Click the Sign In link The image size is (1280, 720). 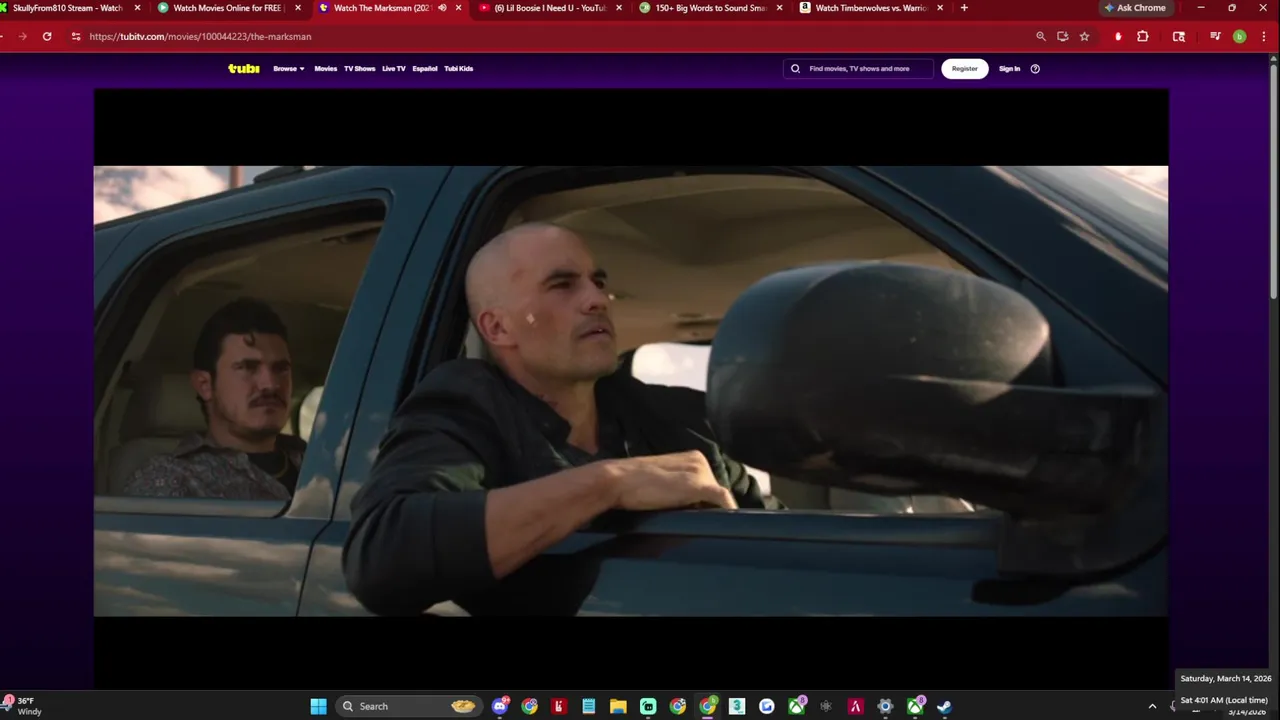(1010, 69)
